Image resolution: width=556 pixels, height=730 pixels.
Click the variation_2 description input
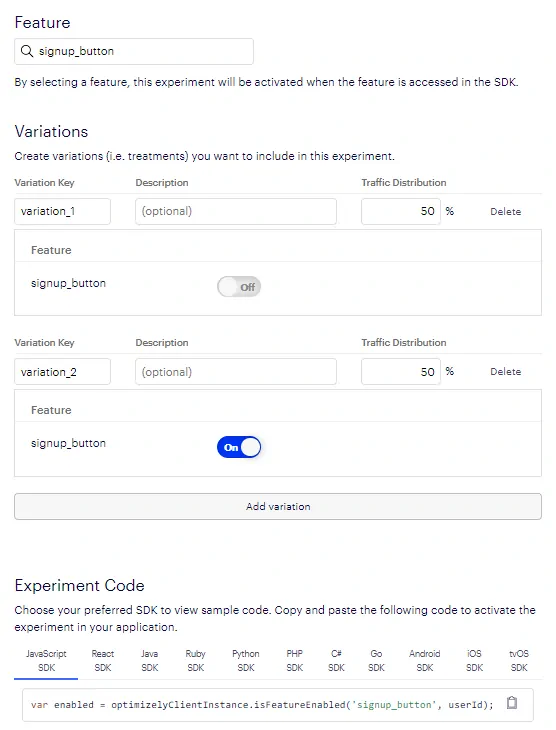click(236, 372)
